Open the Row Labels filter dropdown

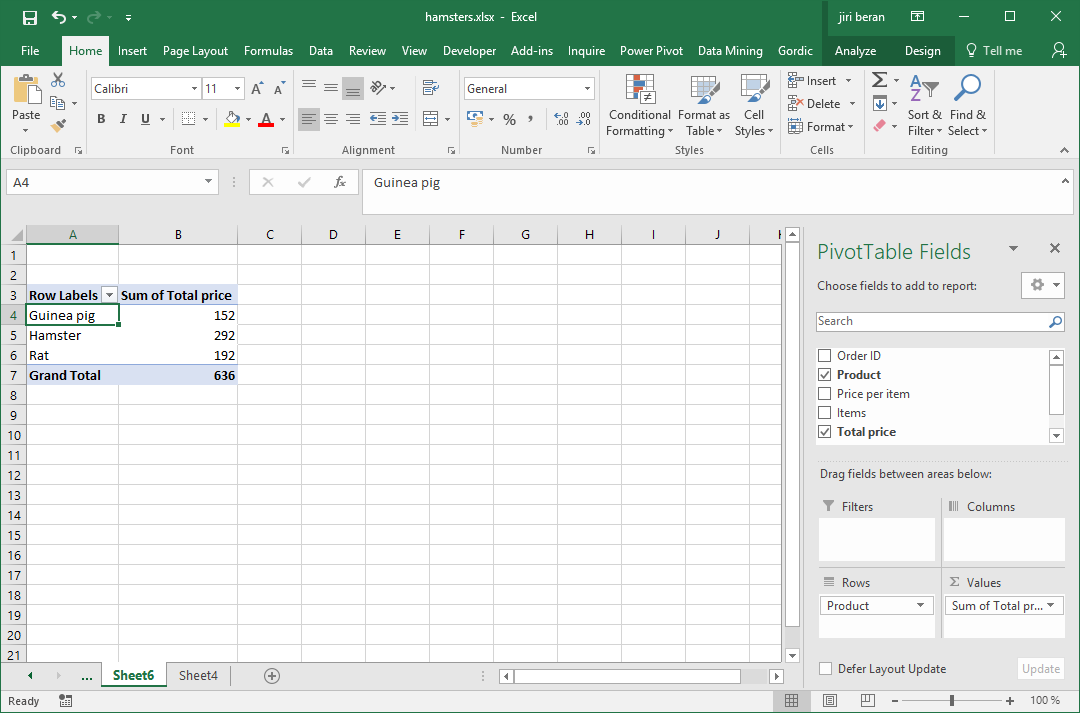(x=109, y=296)
